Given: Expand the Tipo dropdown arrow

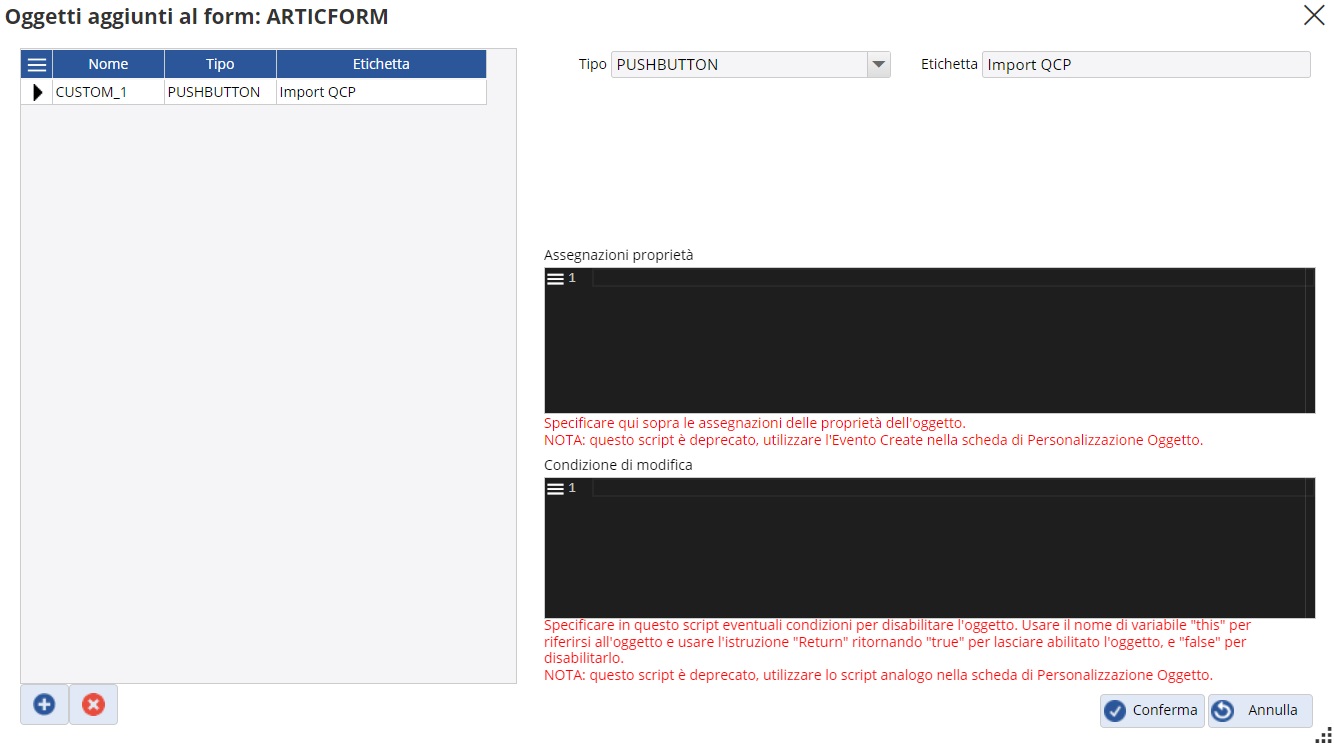Looking at the screenshot, I should click(x=878, y=65).
